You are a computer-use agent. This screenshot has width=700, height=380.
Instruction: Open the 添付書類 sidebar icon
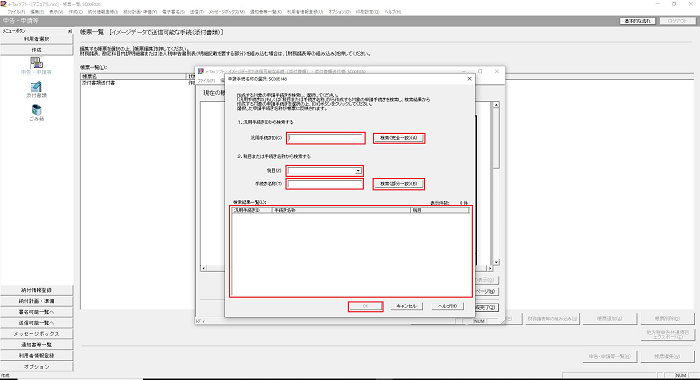tap(36, 90)
